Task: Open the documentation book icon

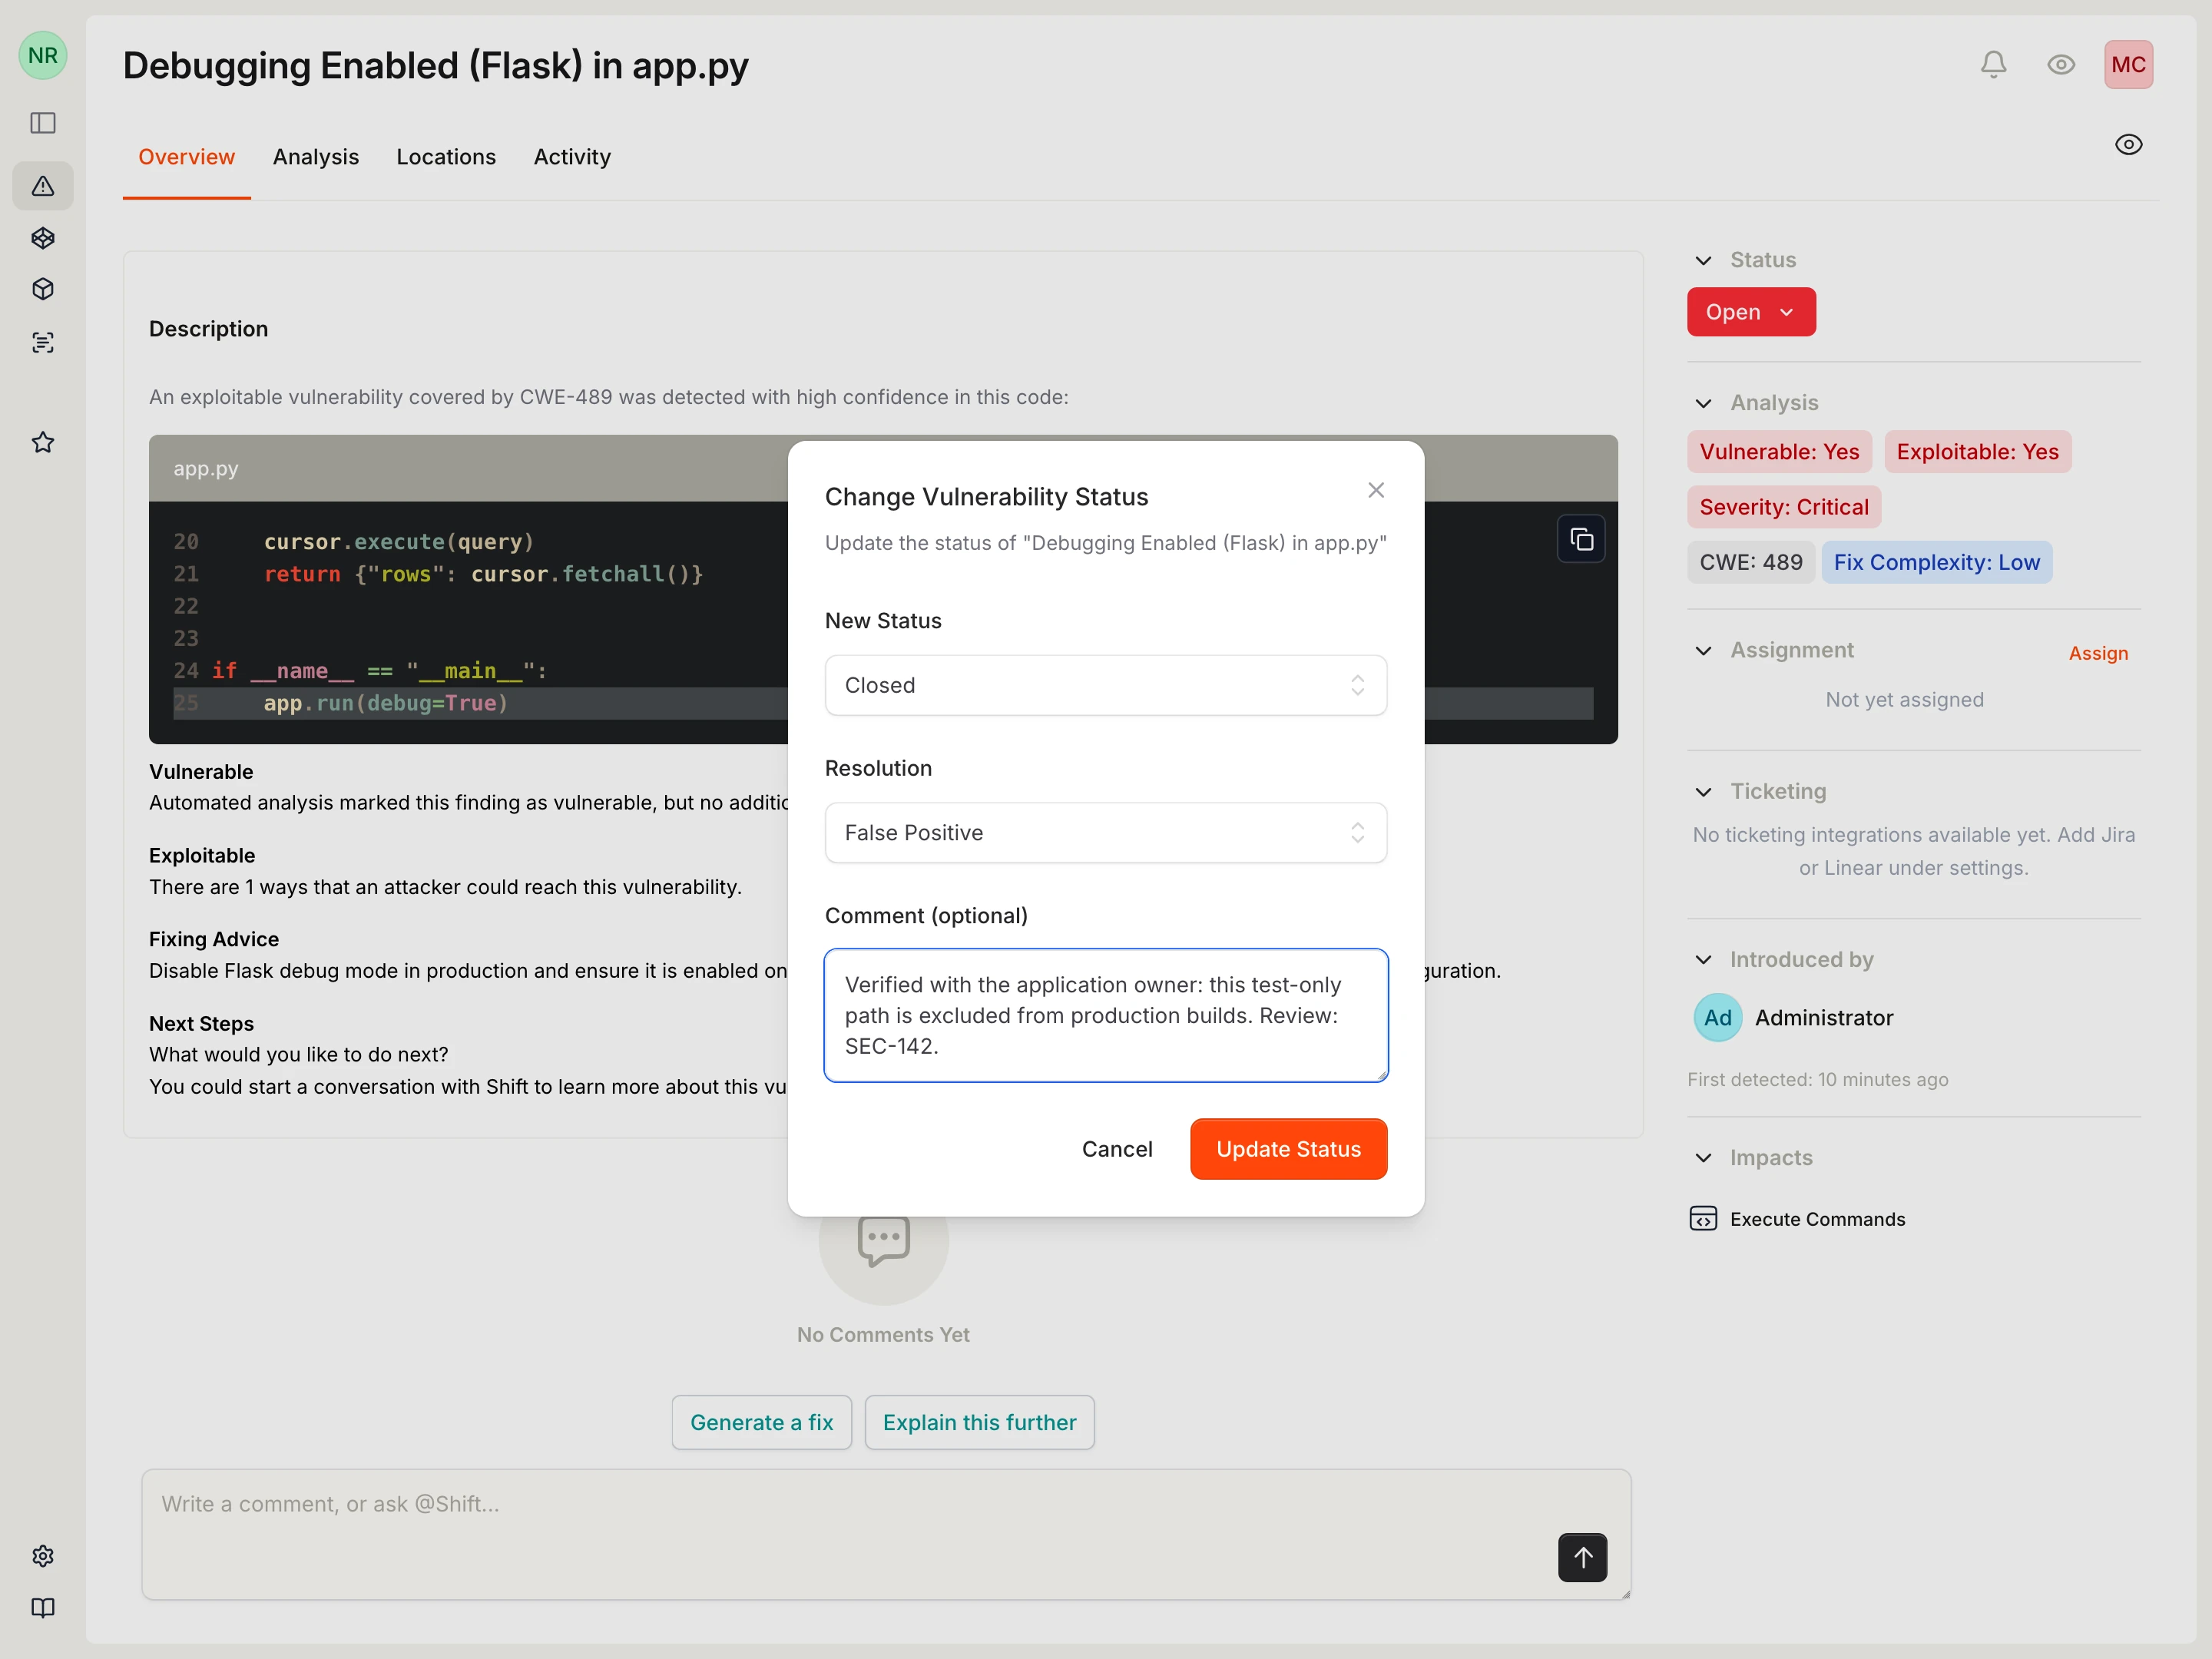Action: coord(43,1608)
